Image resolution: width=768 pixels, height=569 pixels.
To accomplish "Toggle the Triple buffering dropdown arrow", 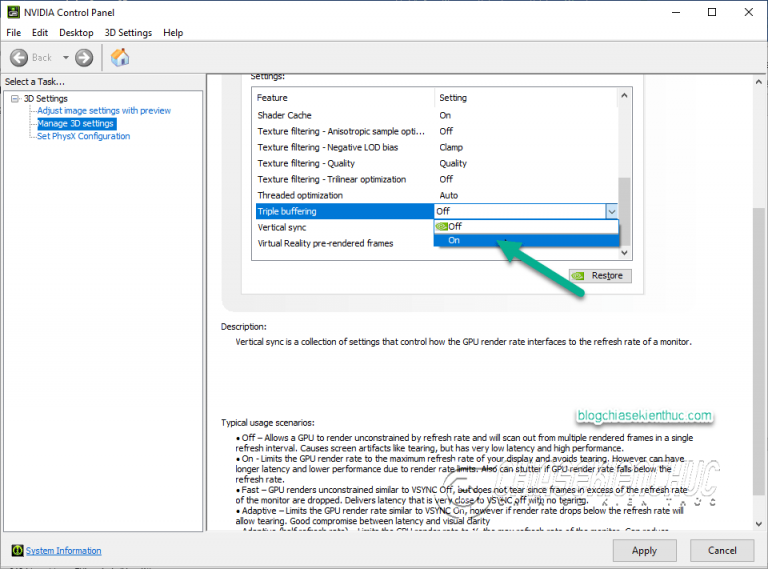I will coord(612,212).
